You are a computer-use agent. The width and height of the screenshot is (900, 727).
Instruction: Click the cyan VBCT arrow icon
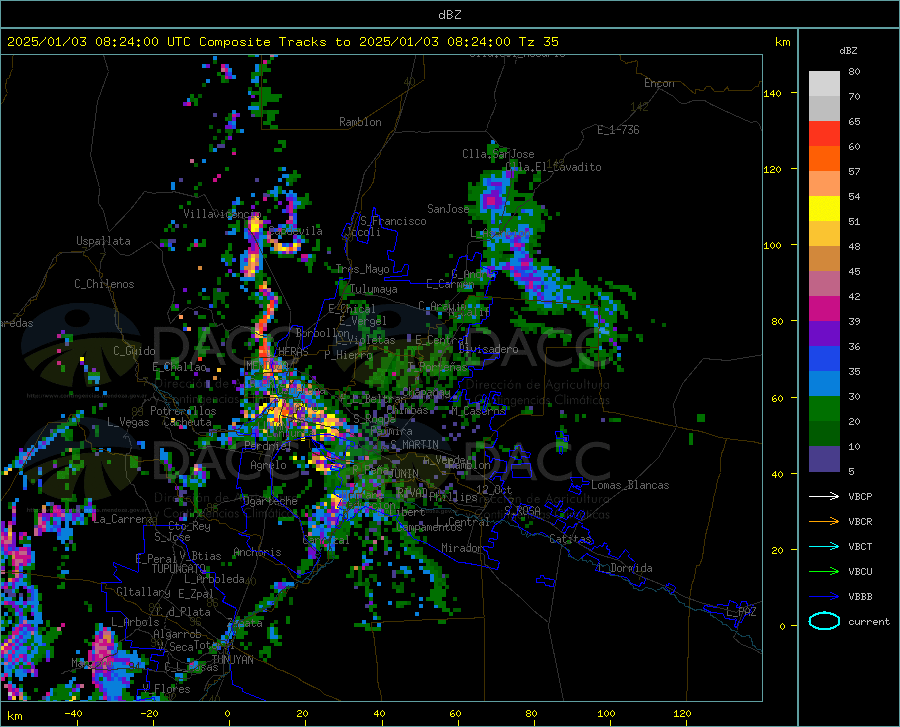824,546
